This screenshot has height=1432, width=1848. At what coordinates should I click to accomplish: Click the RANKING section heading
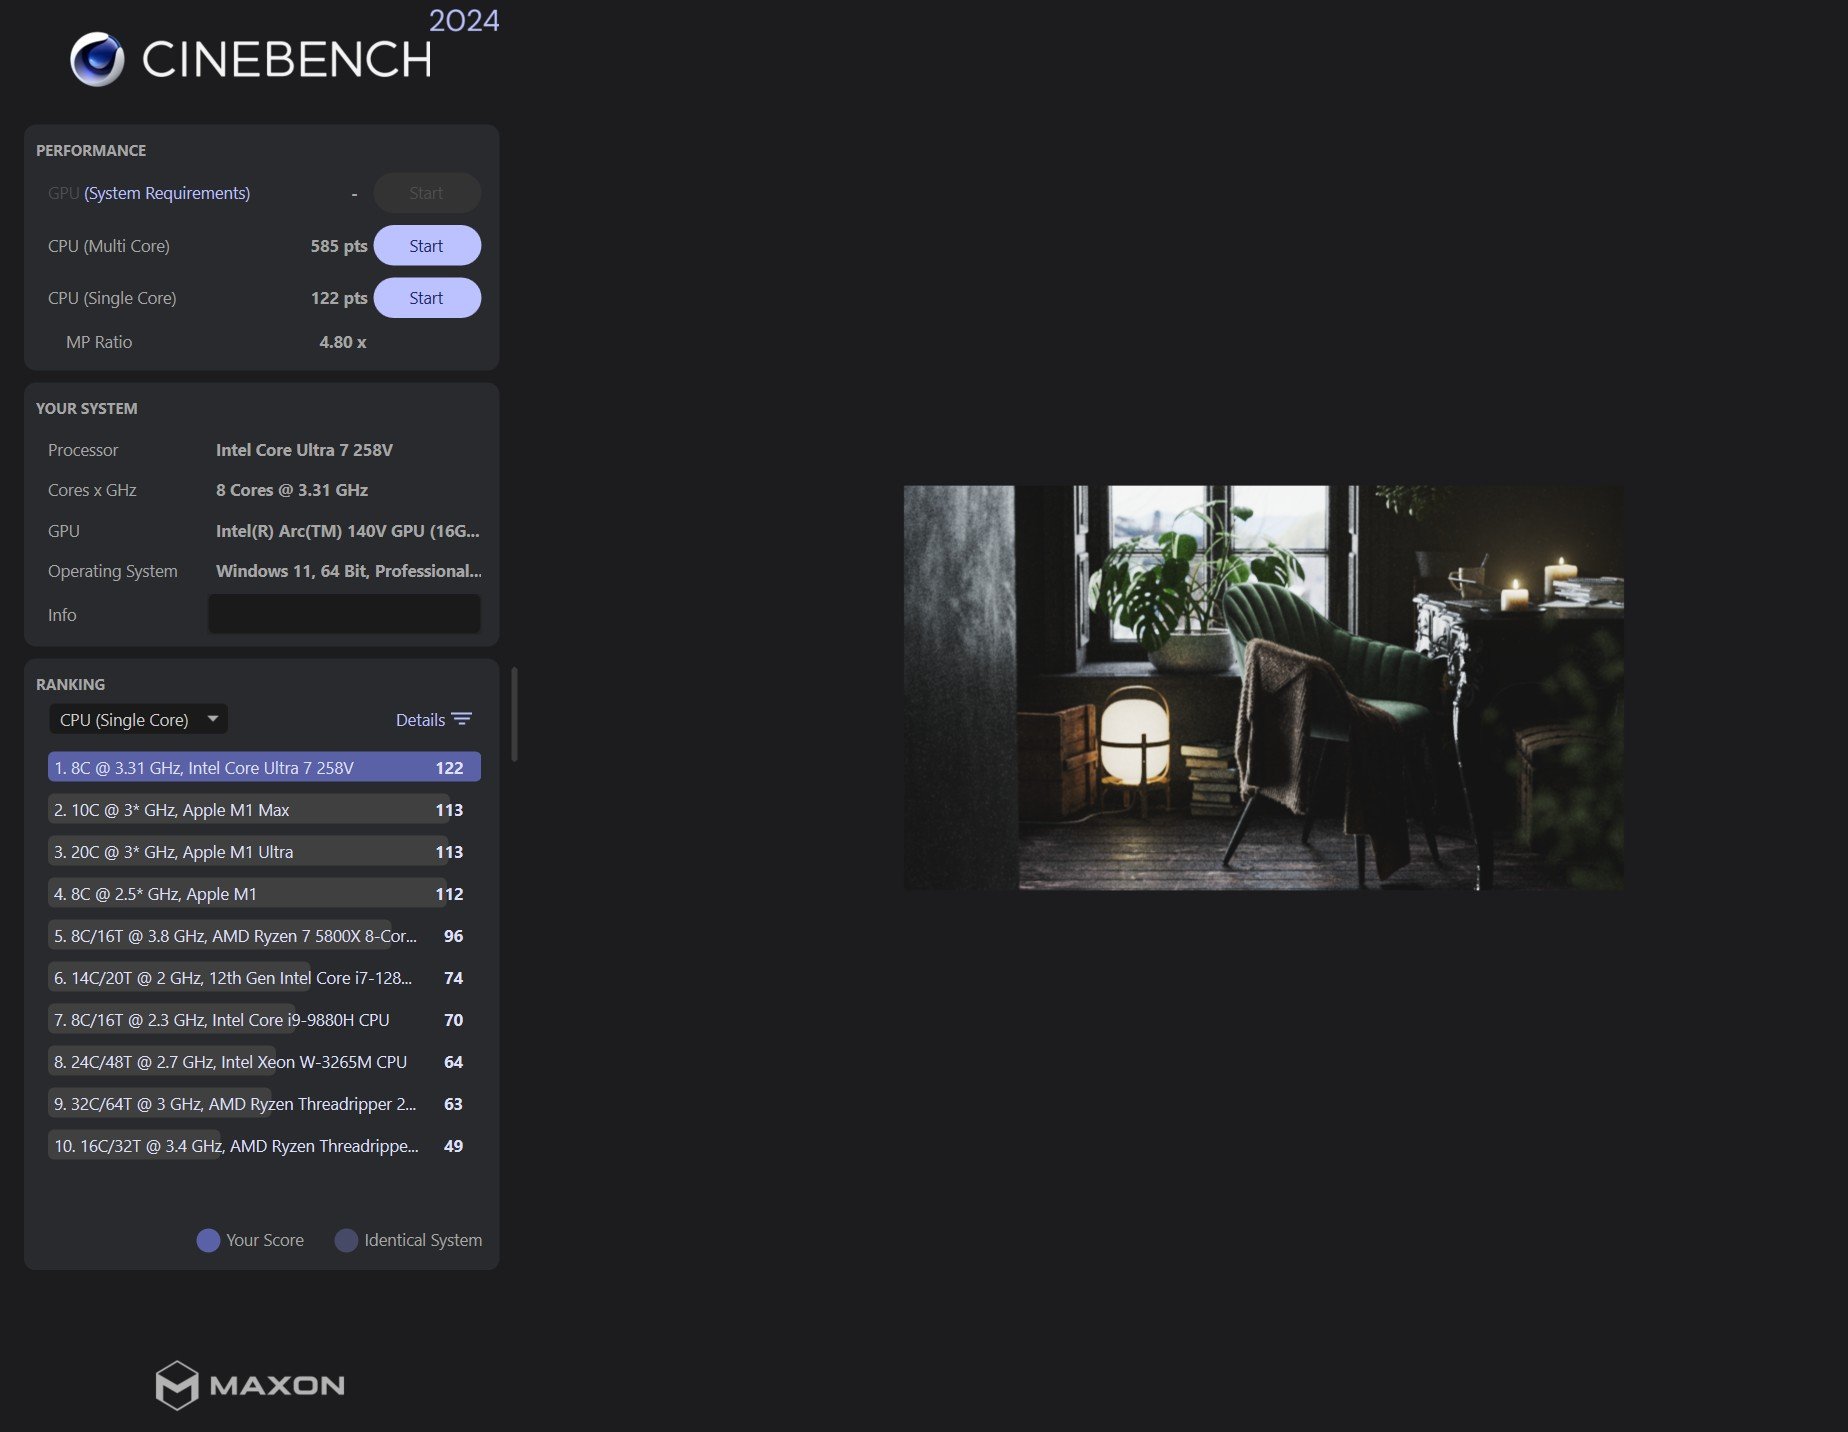pyautogui.click(x=70, y=684)
